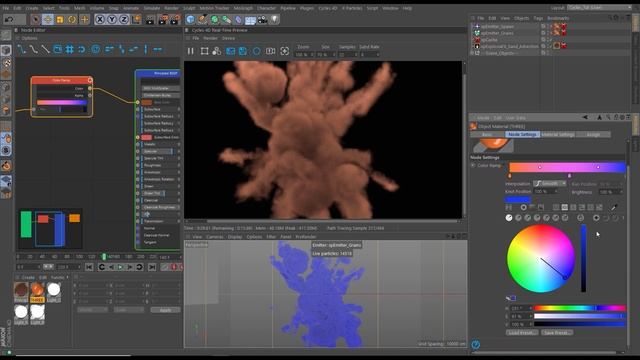Image resolution: width=640 pixels, height=360 pixels.
Task: Open the File menu in main menu bar
Action: pyautogui.click(x=6, y=8)
